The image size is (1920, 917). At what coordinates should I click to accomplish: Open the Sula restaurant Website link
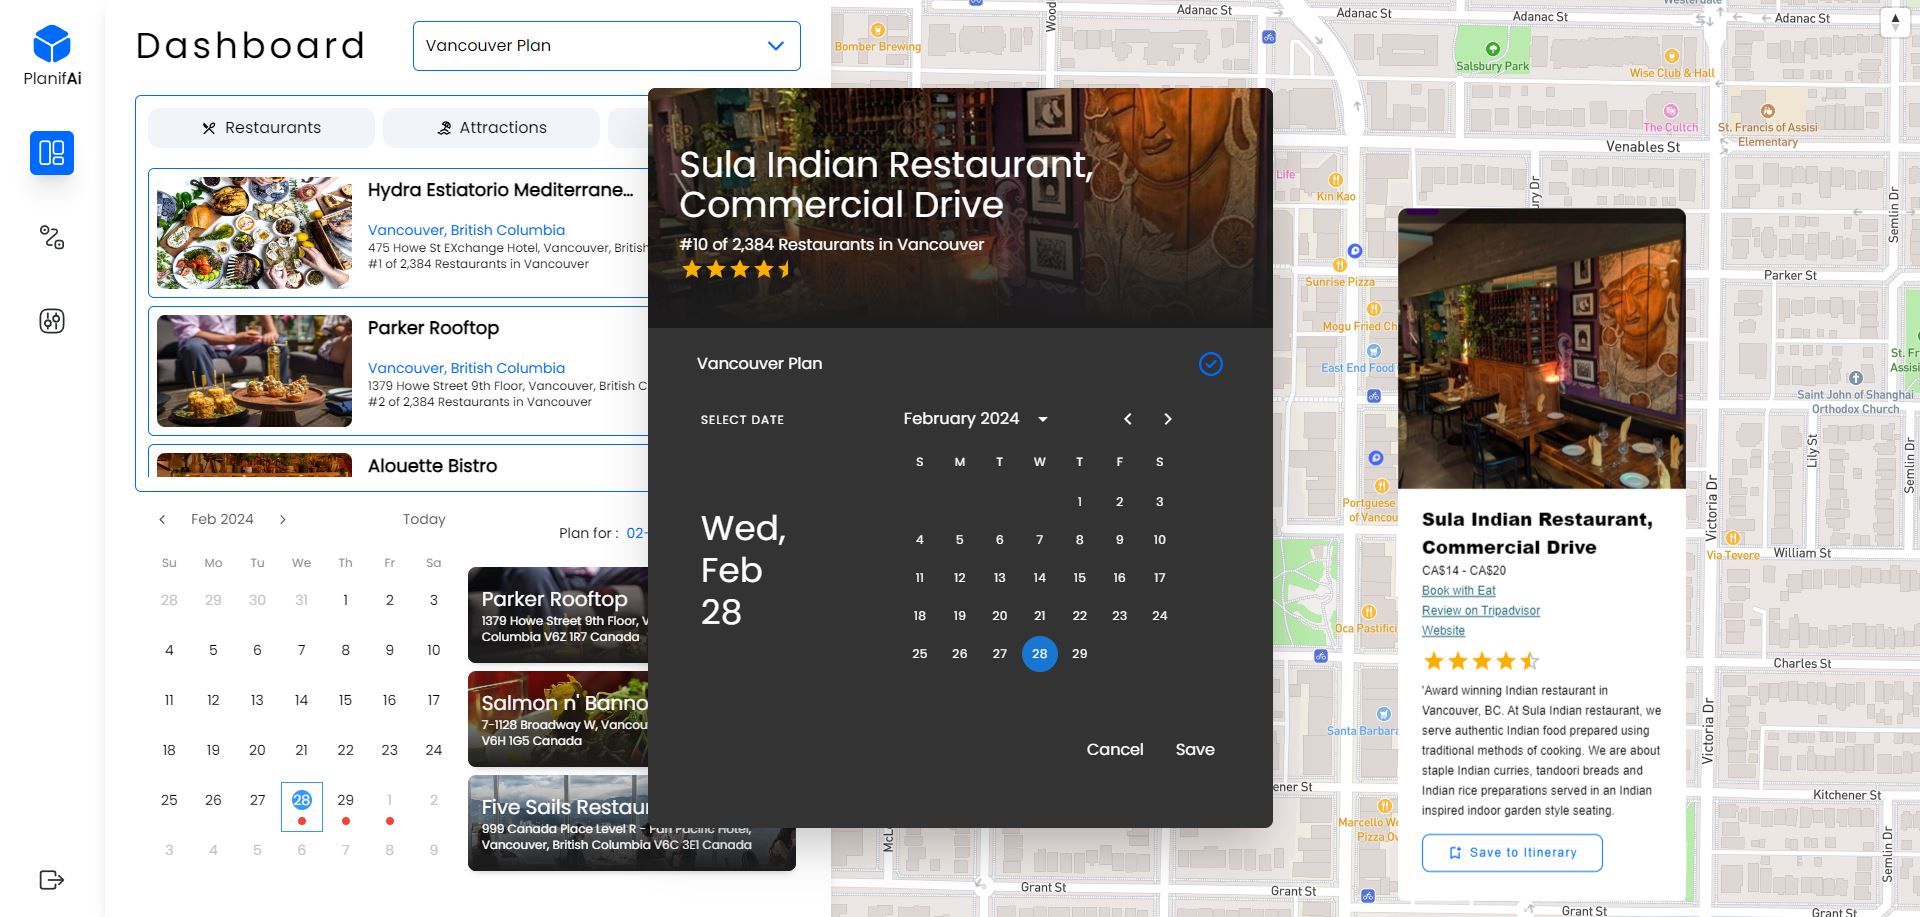pyautogui.click(x=1443, y=631)
